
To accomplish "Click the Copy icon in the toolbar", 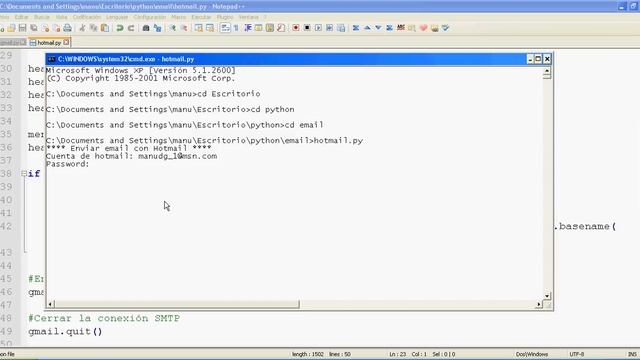I will pyautogui.click(x=93, y=28).
